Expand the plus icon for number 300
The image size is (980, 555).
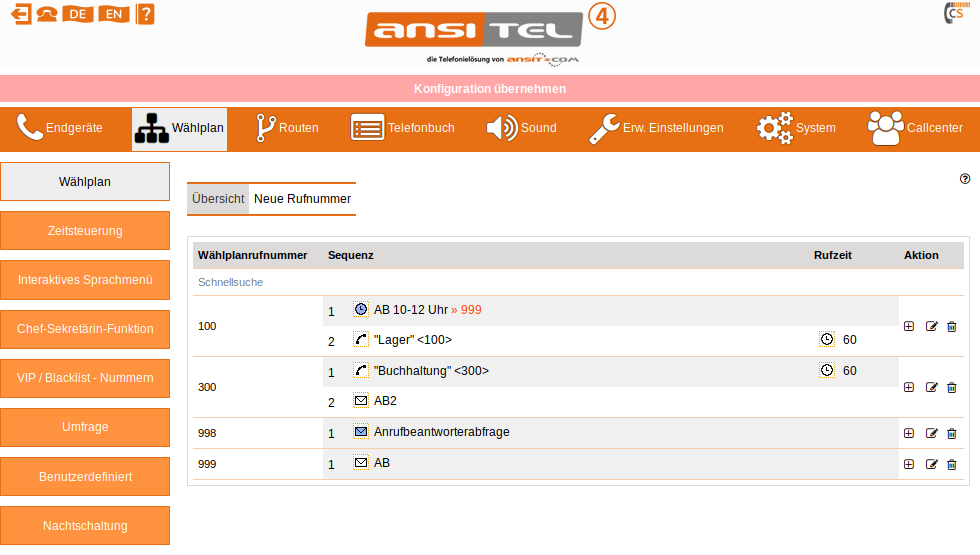coord(909,387)
